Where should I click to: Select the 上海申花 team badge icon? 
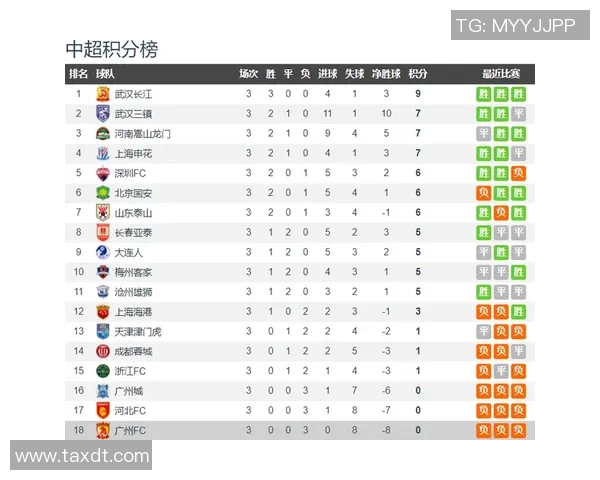click(x=102, y=153)
